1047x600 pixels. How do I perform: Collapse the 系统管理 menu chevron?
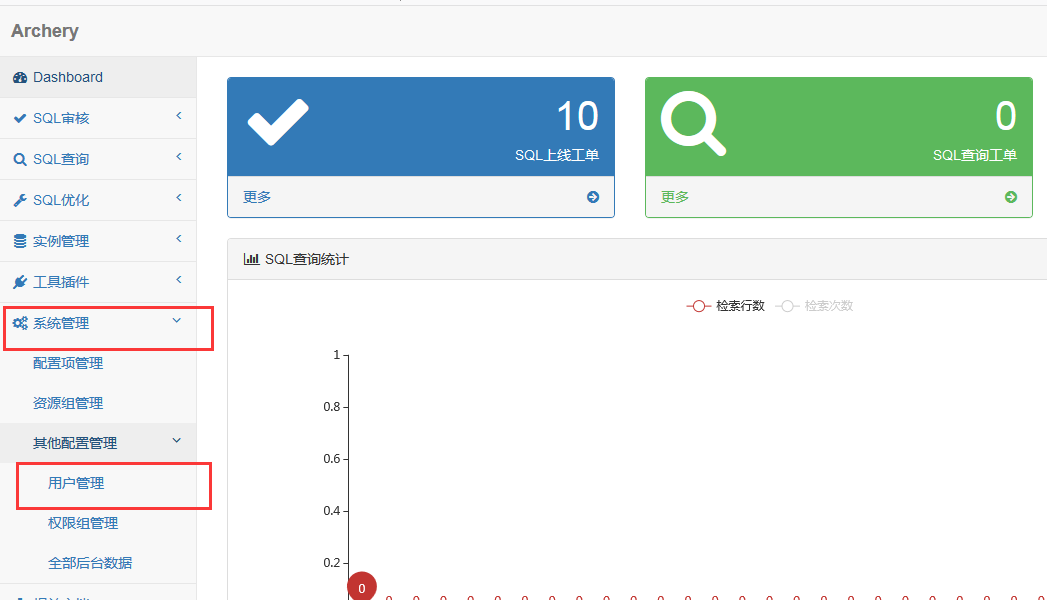pyautogui.click(x=177, y=321)
